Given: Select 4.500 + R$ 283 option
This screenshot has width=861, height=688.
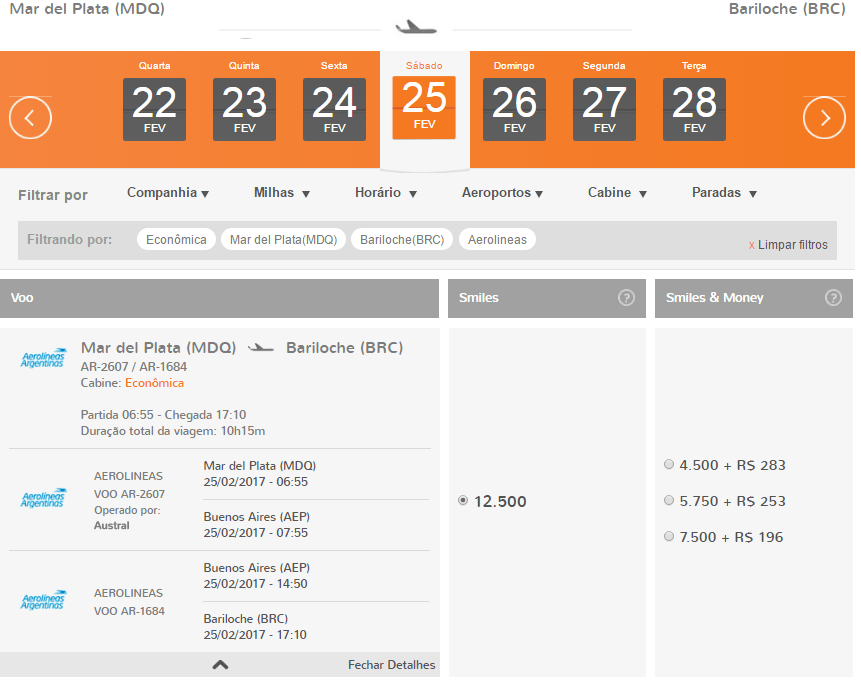Looking at the screenshot, I should (669, 464).
